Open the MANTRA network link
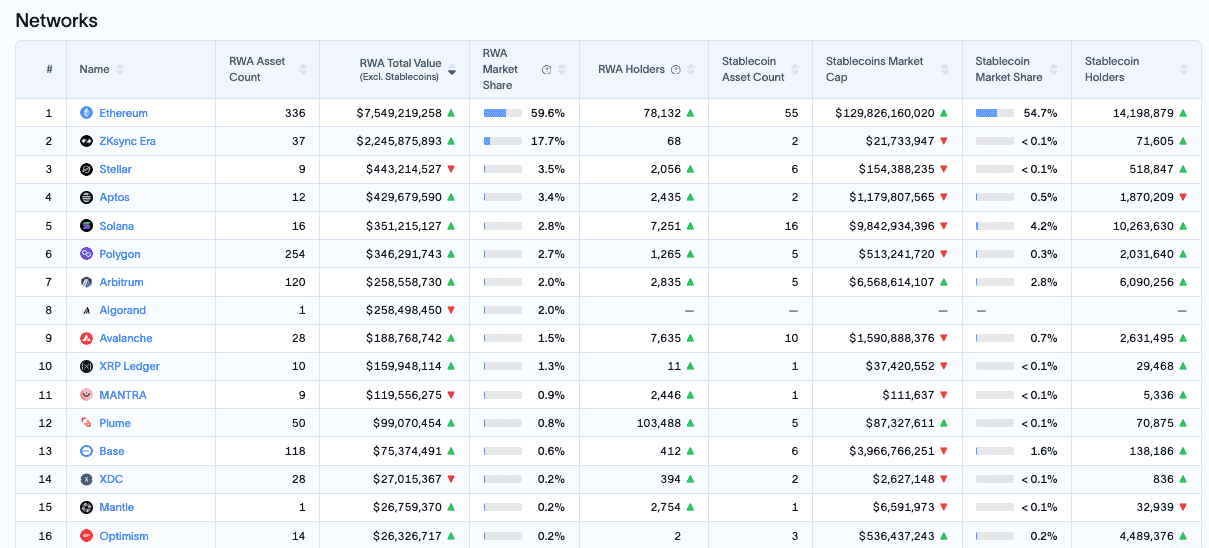The width and height of the screenshot is (1209, 548). [123, 395]
